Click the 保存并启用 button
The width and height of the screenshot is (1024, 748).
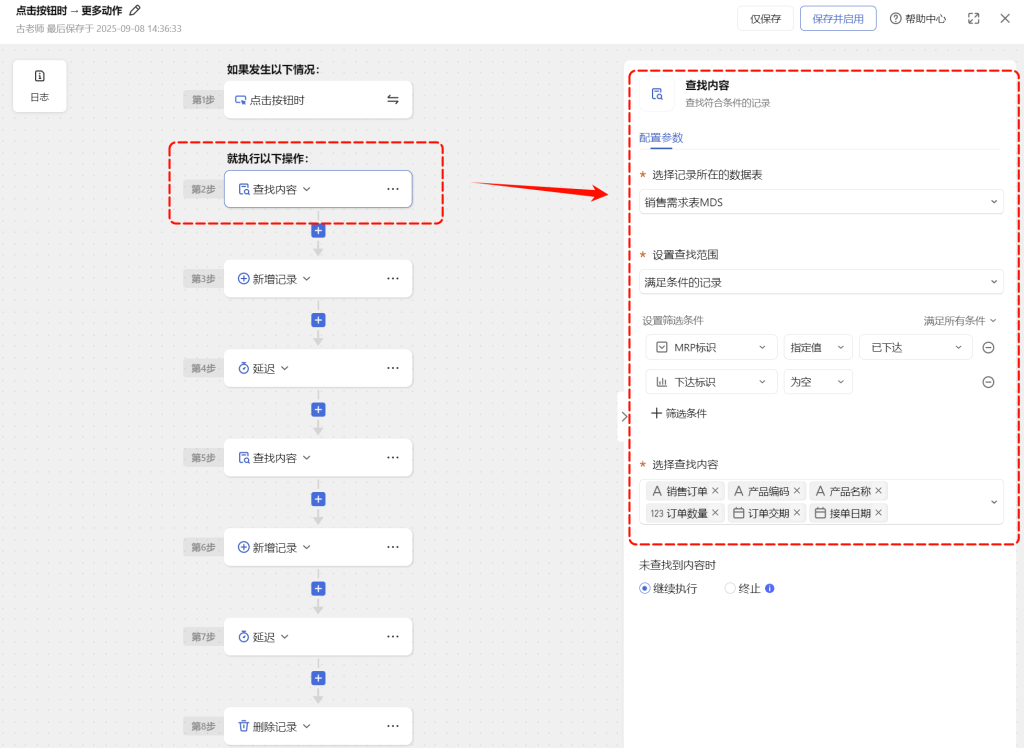838,19
